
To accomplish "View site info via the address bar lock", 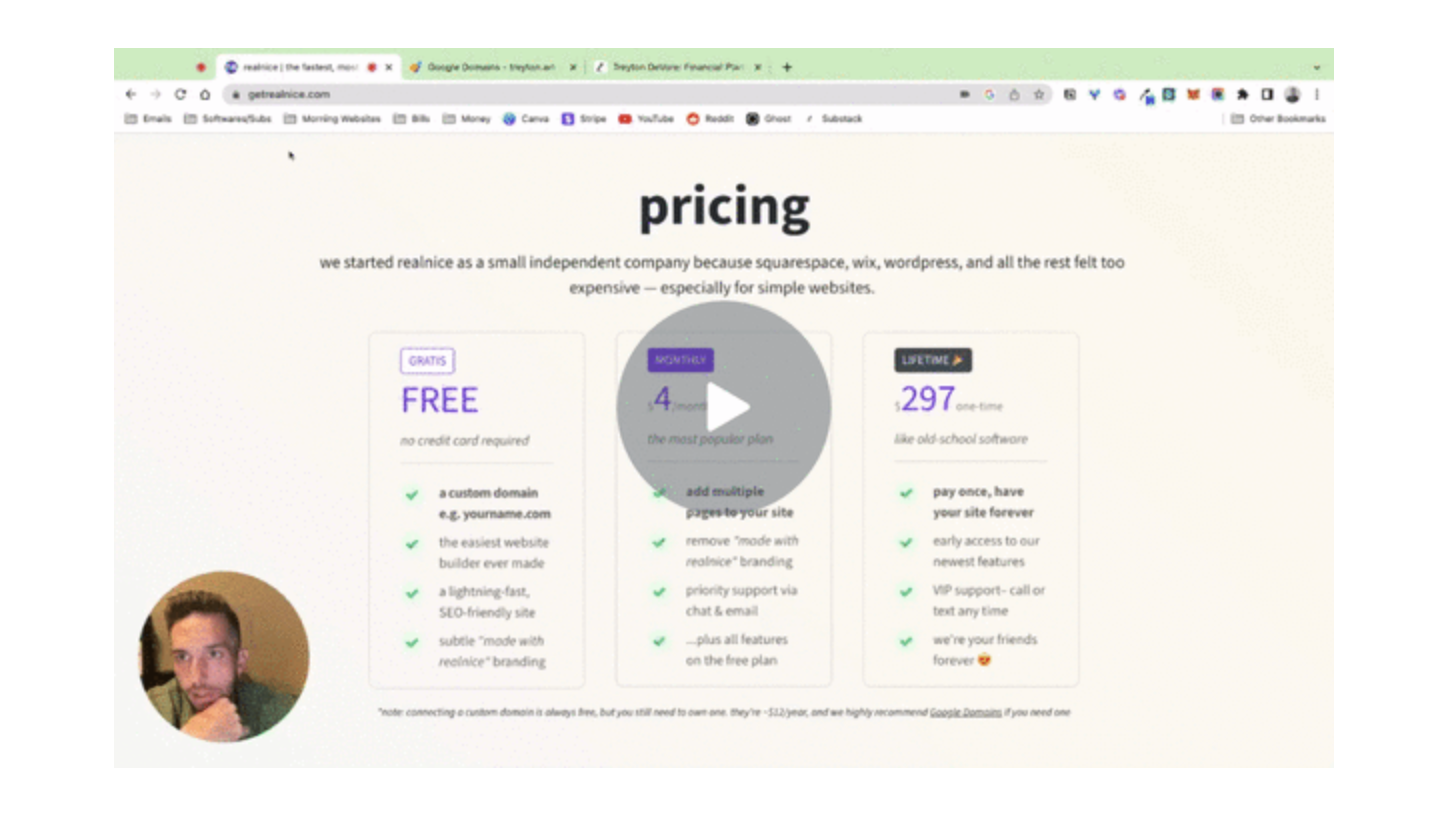I will click(x=236, y=94).
